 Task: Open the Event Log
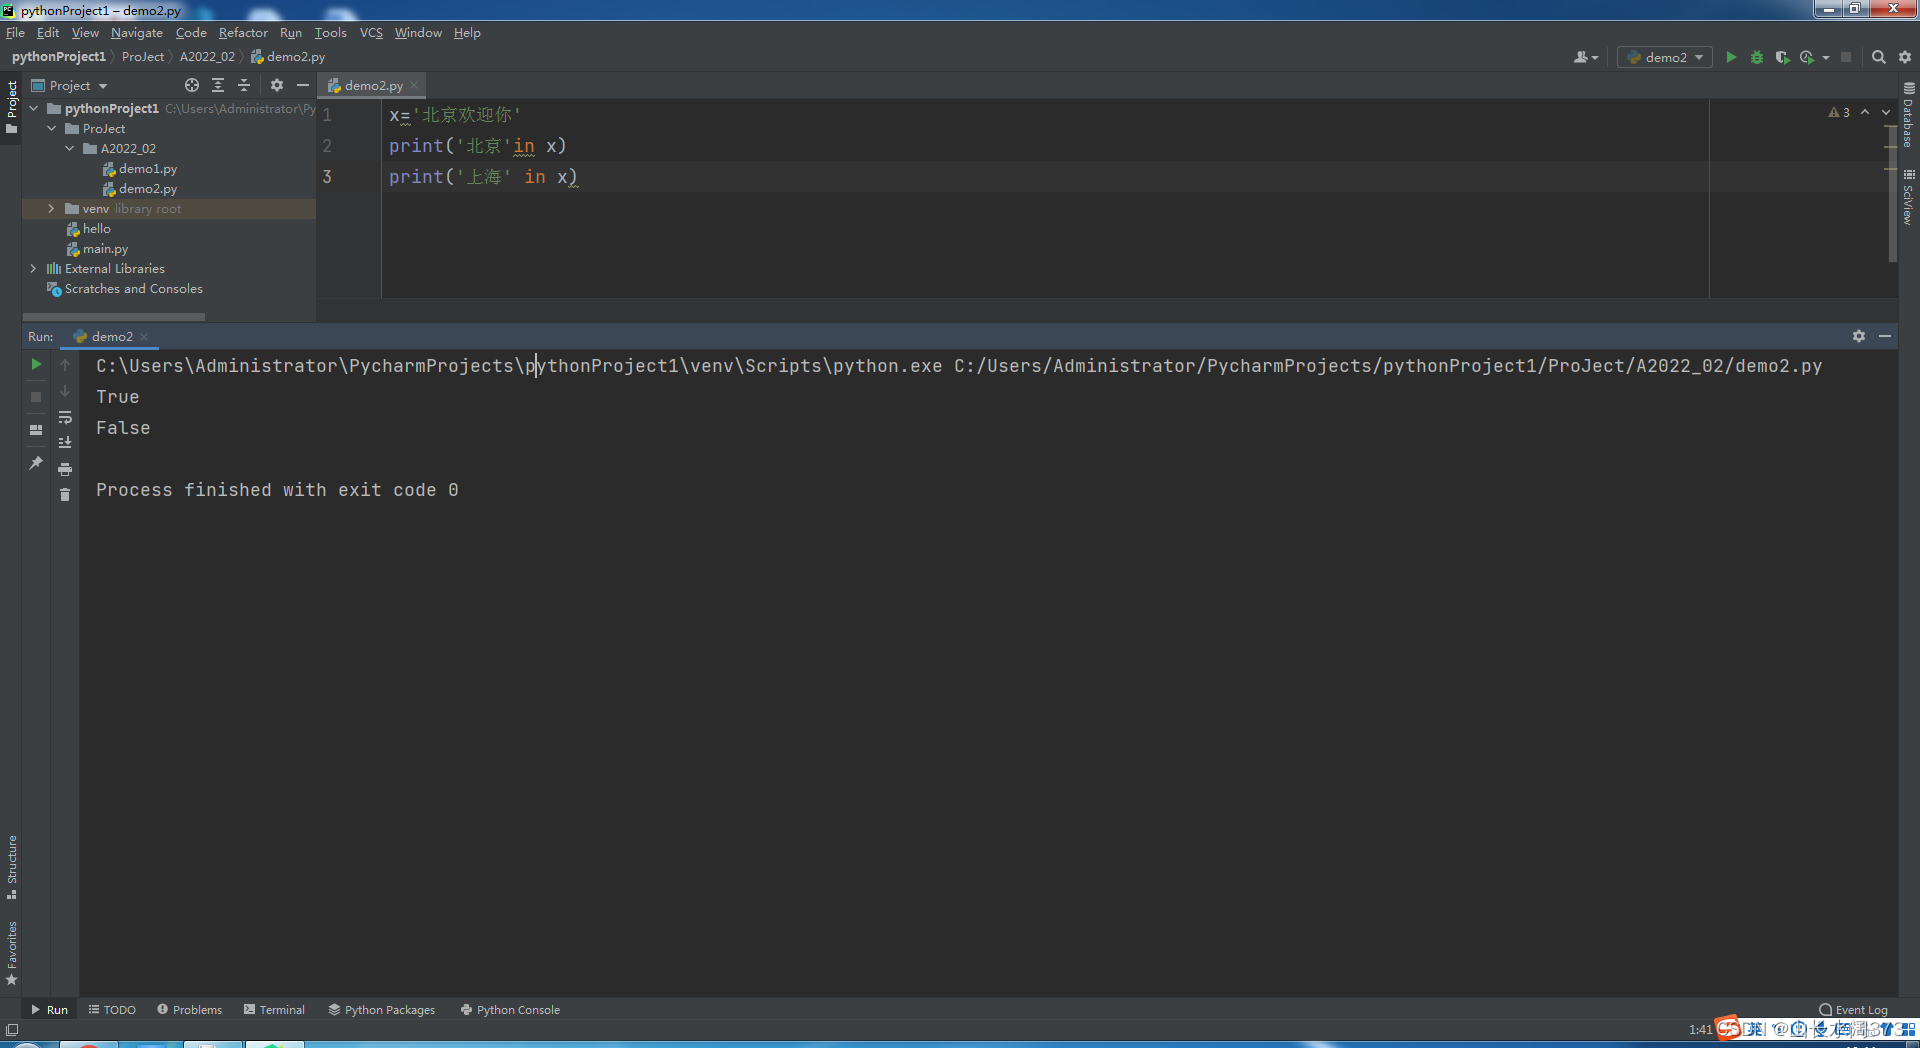click(x=1853, y=1010)
